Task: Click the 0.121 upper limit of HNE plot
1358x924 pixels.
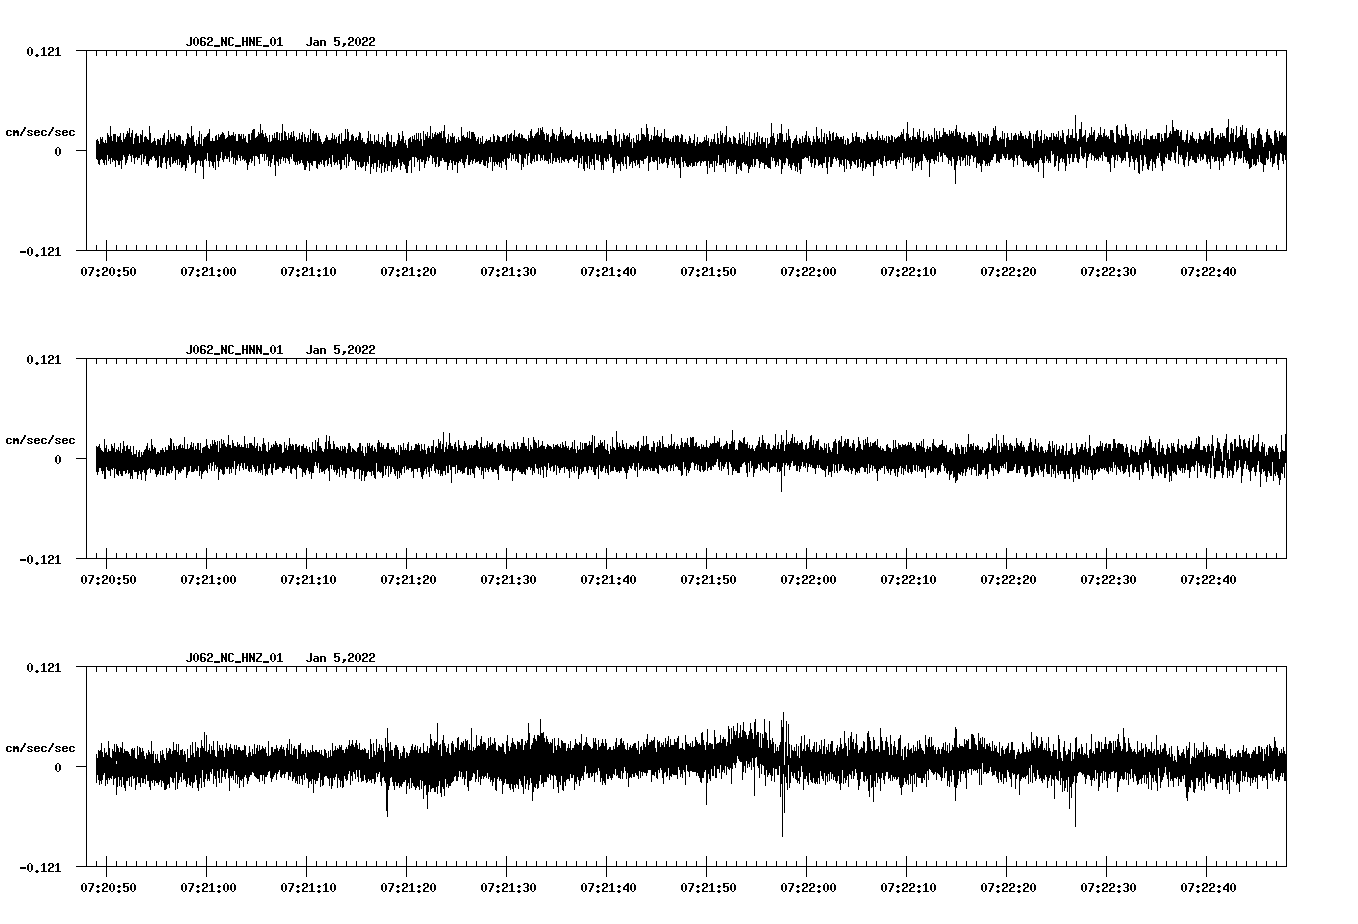Action: pyautogui.click(x=43, y=51)
